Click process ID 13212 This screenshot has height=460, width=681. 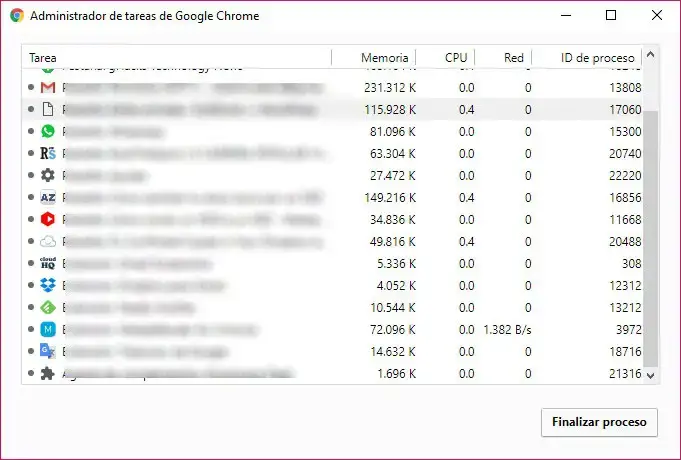(625, 308)
